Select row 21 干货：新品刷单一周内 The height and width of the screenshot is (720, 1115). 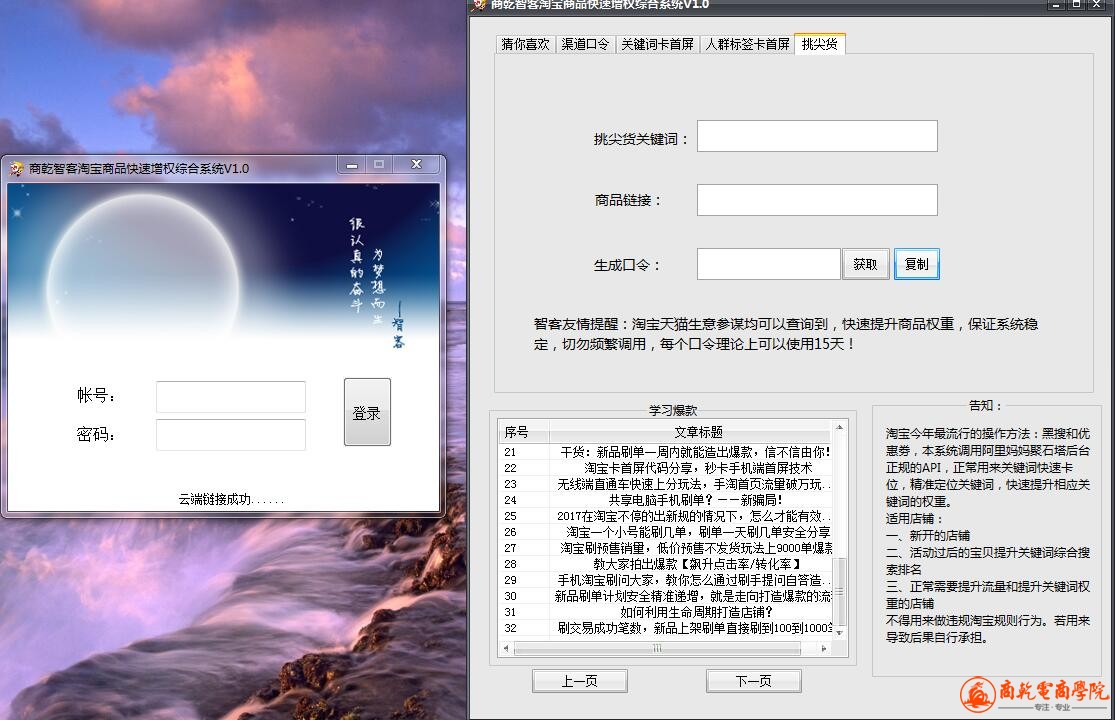[x=666, y=452]
